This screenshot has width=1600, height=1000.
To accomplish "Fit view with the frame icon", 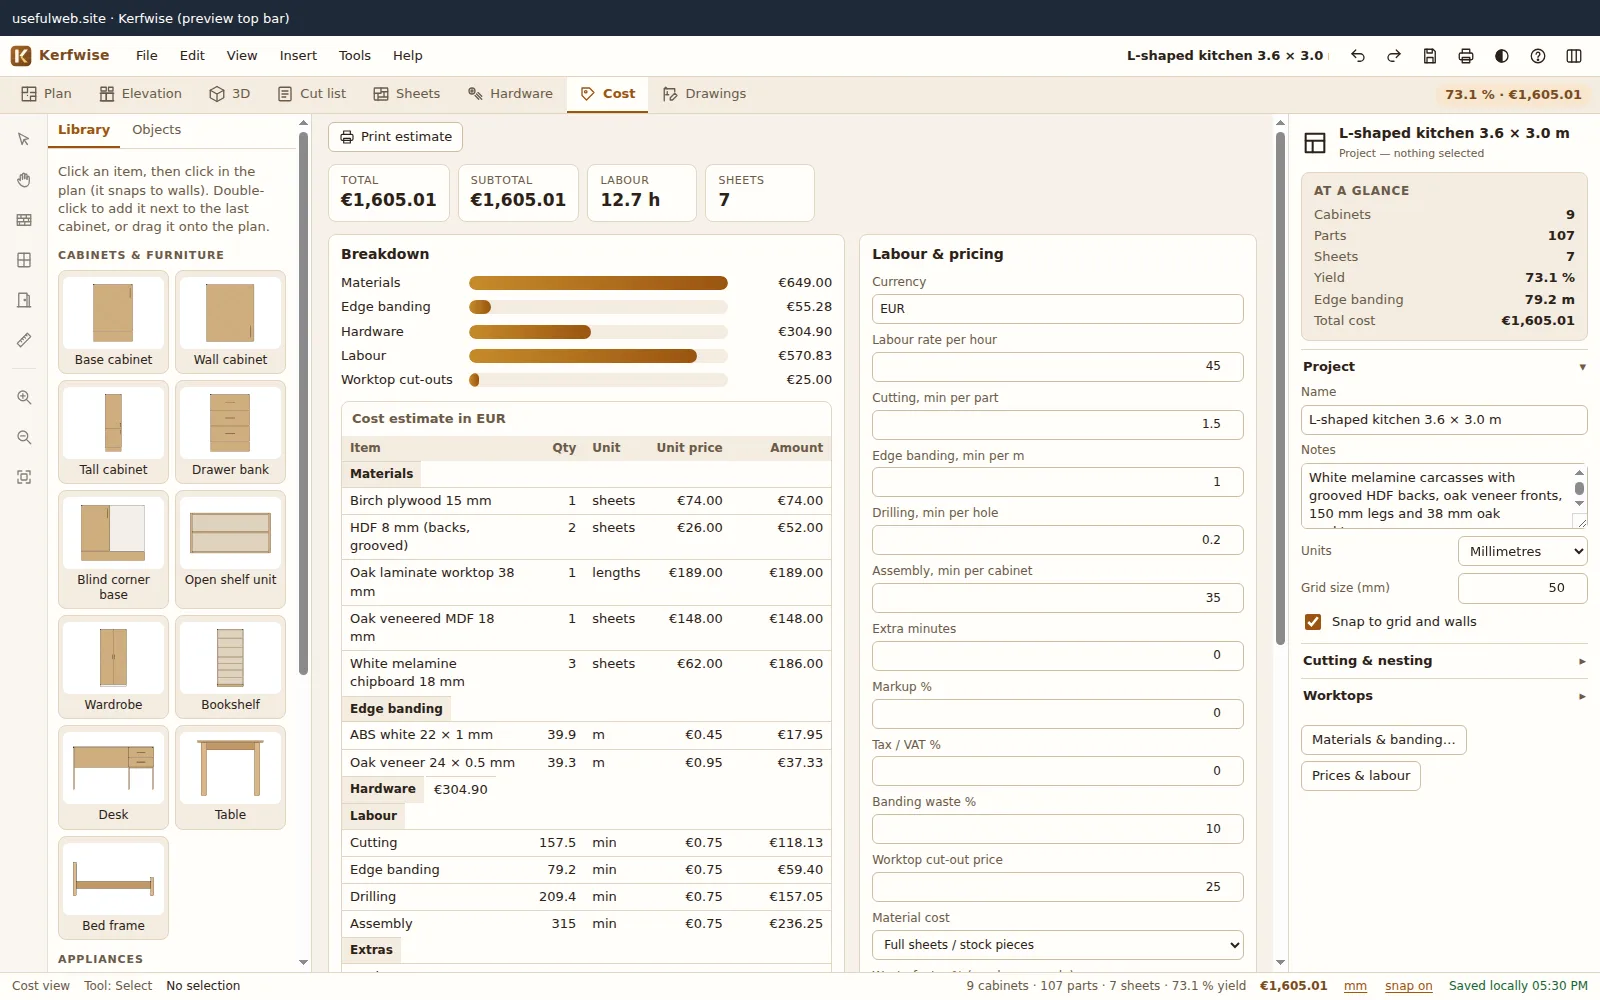I will pyautogui.click(x=24, y=478).
